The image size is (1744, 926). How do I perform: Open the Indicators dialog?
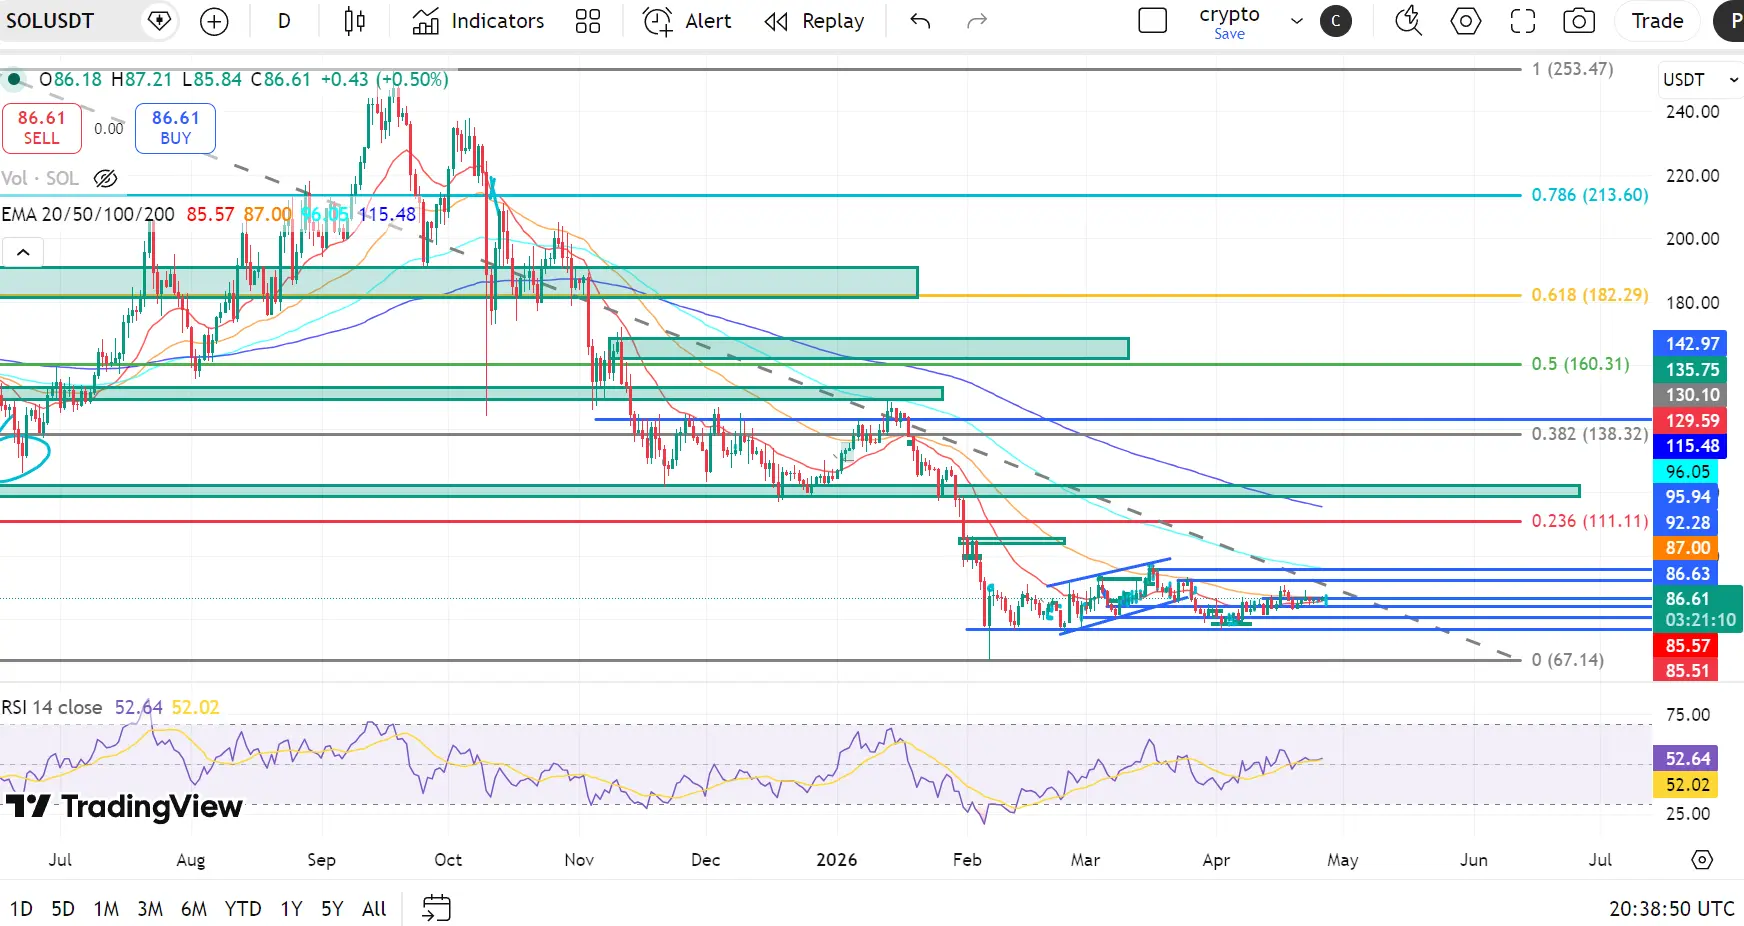pos(478,21)
